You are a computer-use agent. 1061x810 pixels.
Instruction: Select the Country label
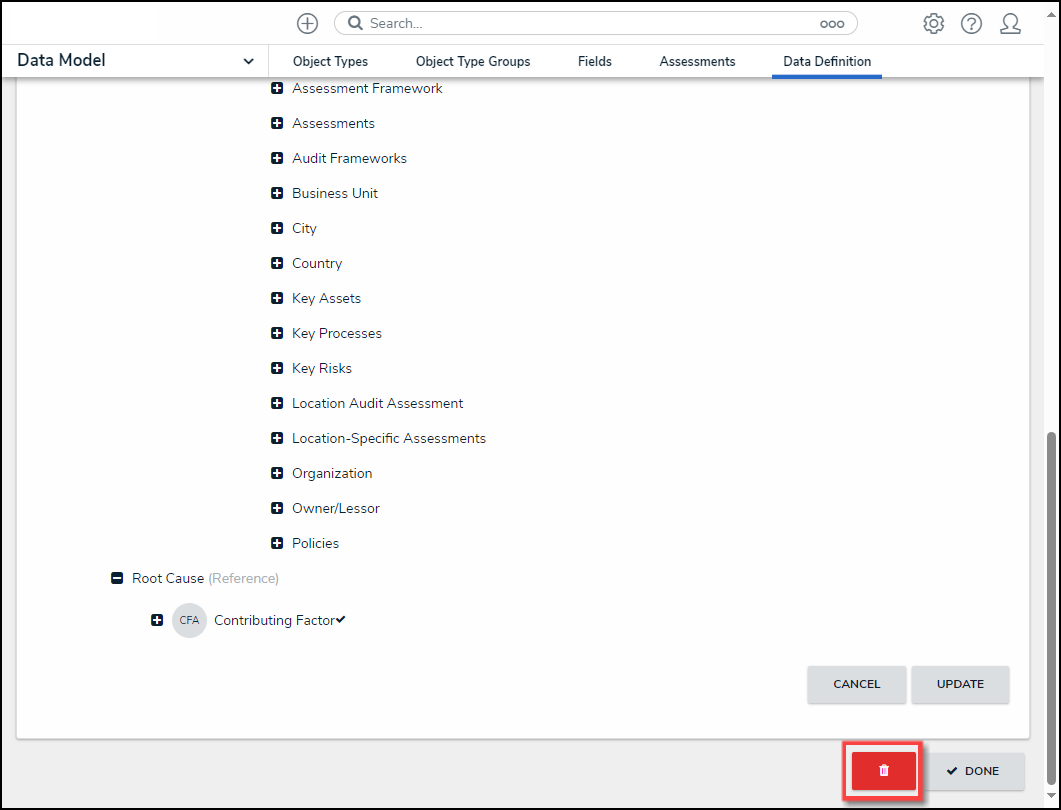317,264
